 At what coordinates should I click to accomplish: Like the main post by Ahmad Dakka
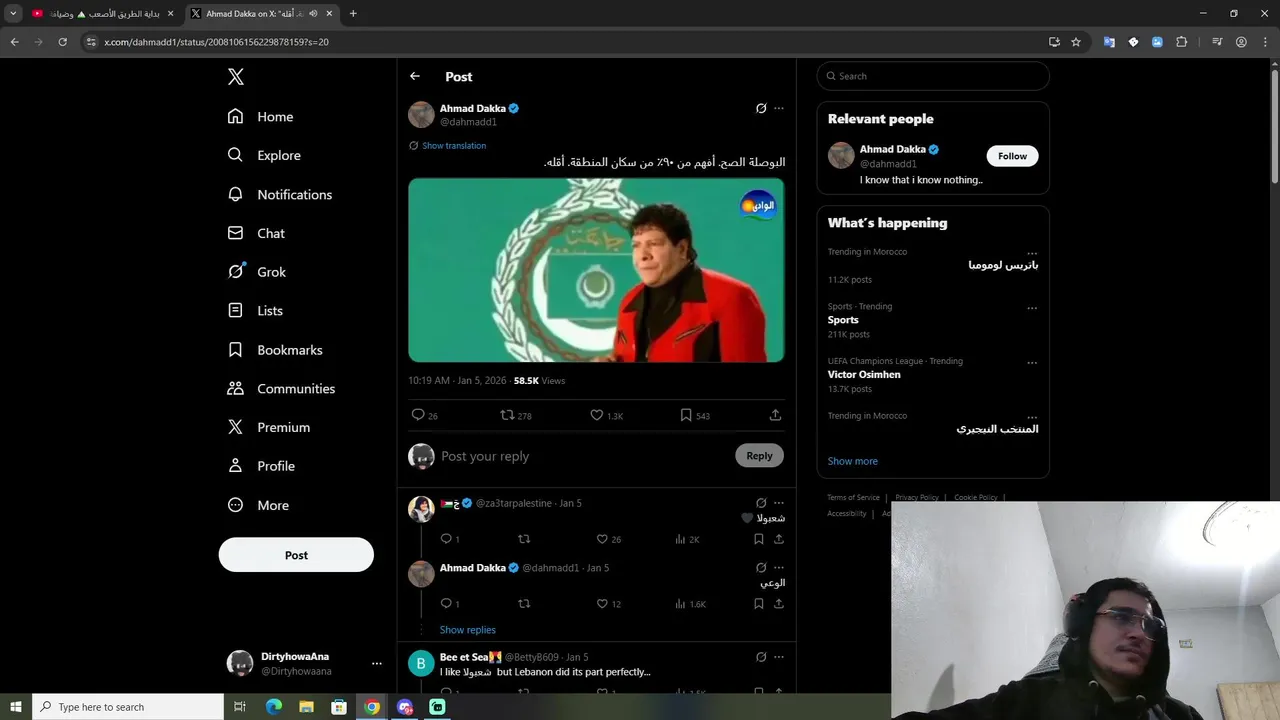pos(597,415)
